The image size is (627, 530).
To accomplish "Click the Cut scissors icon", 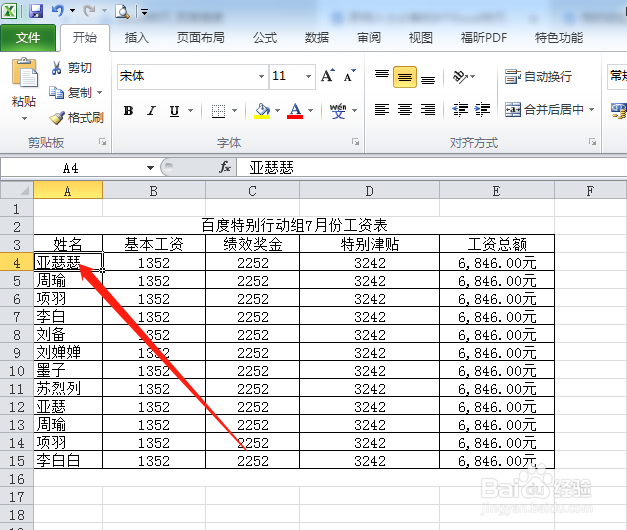I will [56, 68].
